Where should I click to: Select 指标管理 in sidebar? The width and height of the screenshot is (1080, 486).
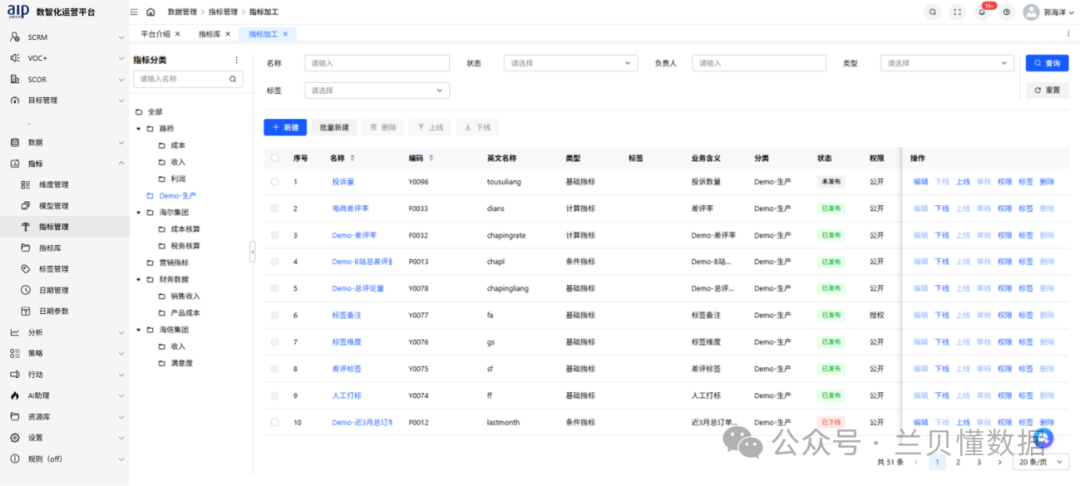point(54,226)
